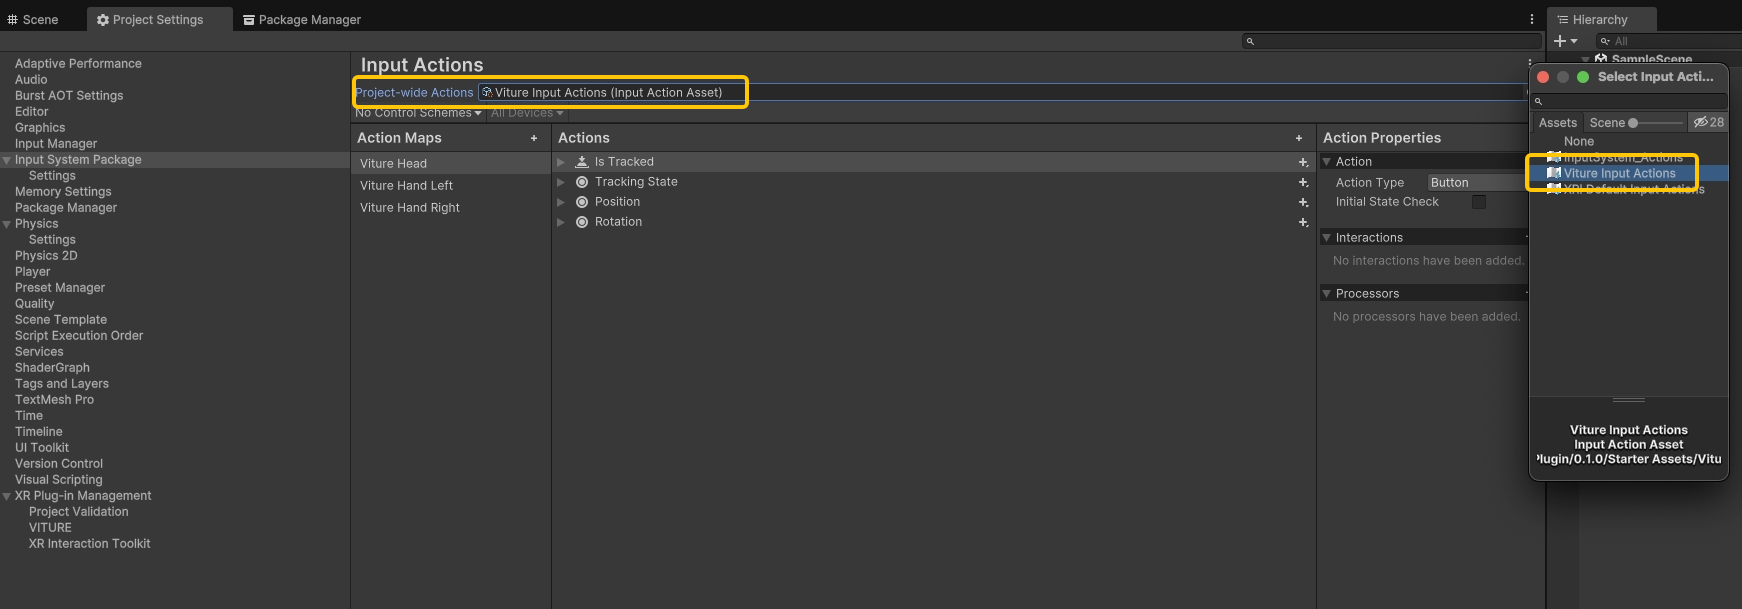Viewport: 1742px width, 609px height.
Task: Enable the Initial State Check checkbox
Action: (x=1478, y=202)
